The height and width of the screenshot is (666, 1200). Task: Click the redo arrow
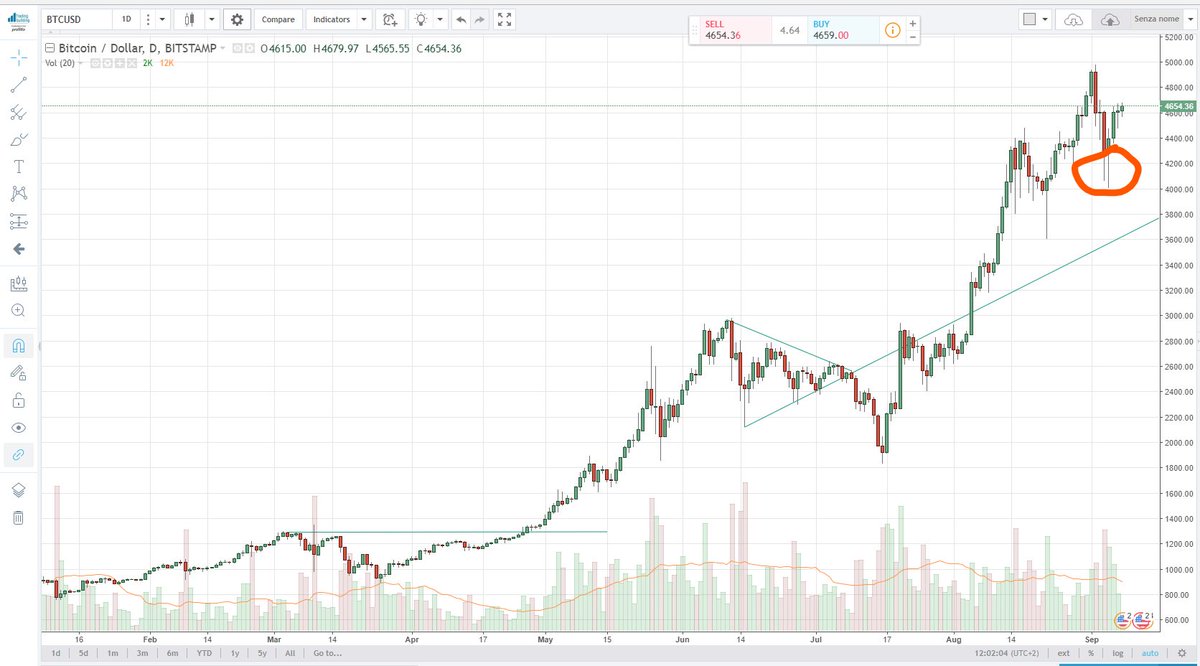click(480, 19)
